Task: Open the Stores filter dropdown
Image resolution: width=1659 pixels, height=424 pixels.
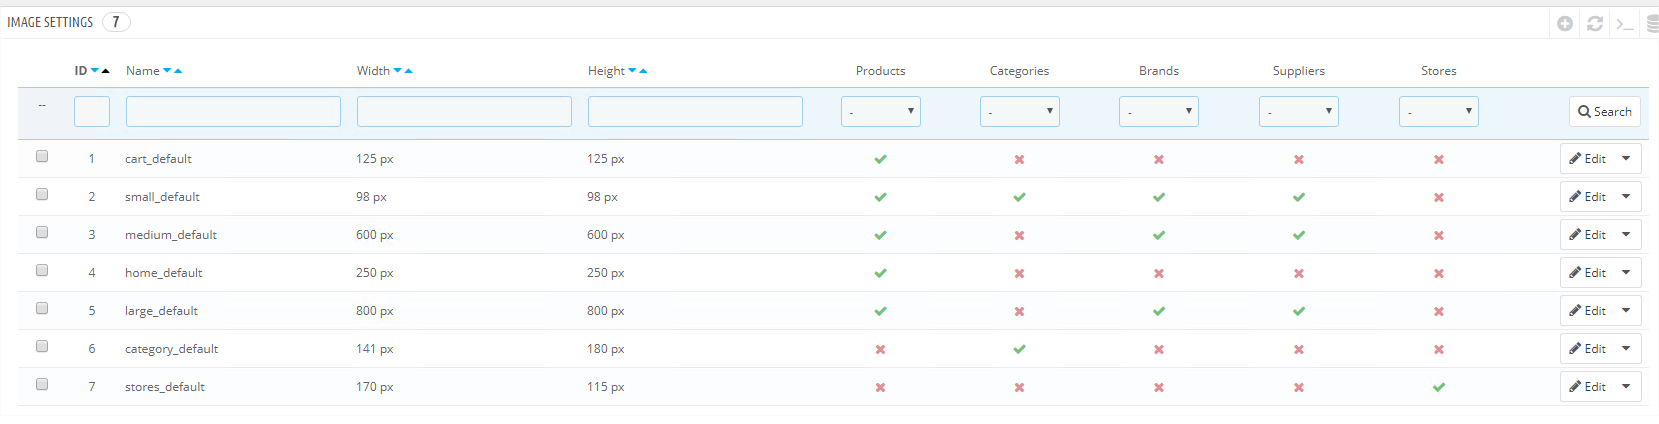Action: [x=1438, y=112]
